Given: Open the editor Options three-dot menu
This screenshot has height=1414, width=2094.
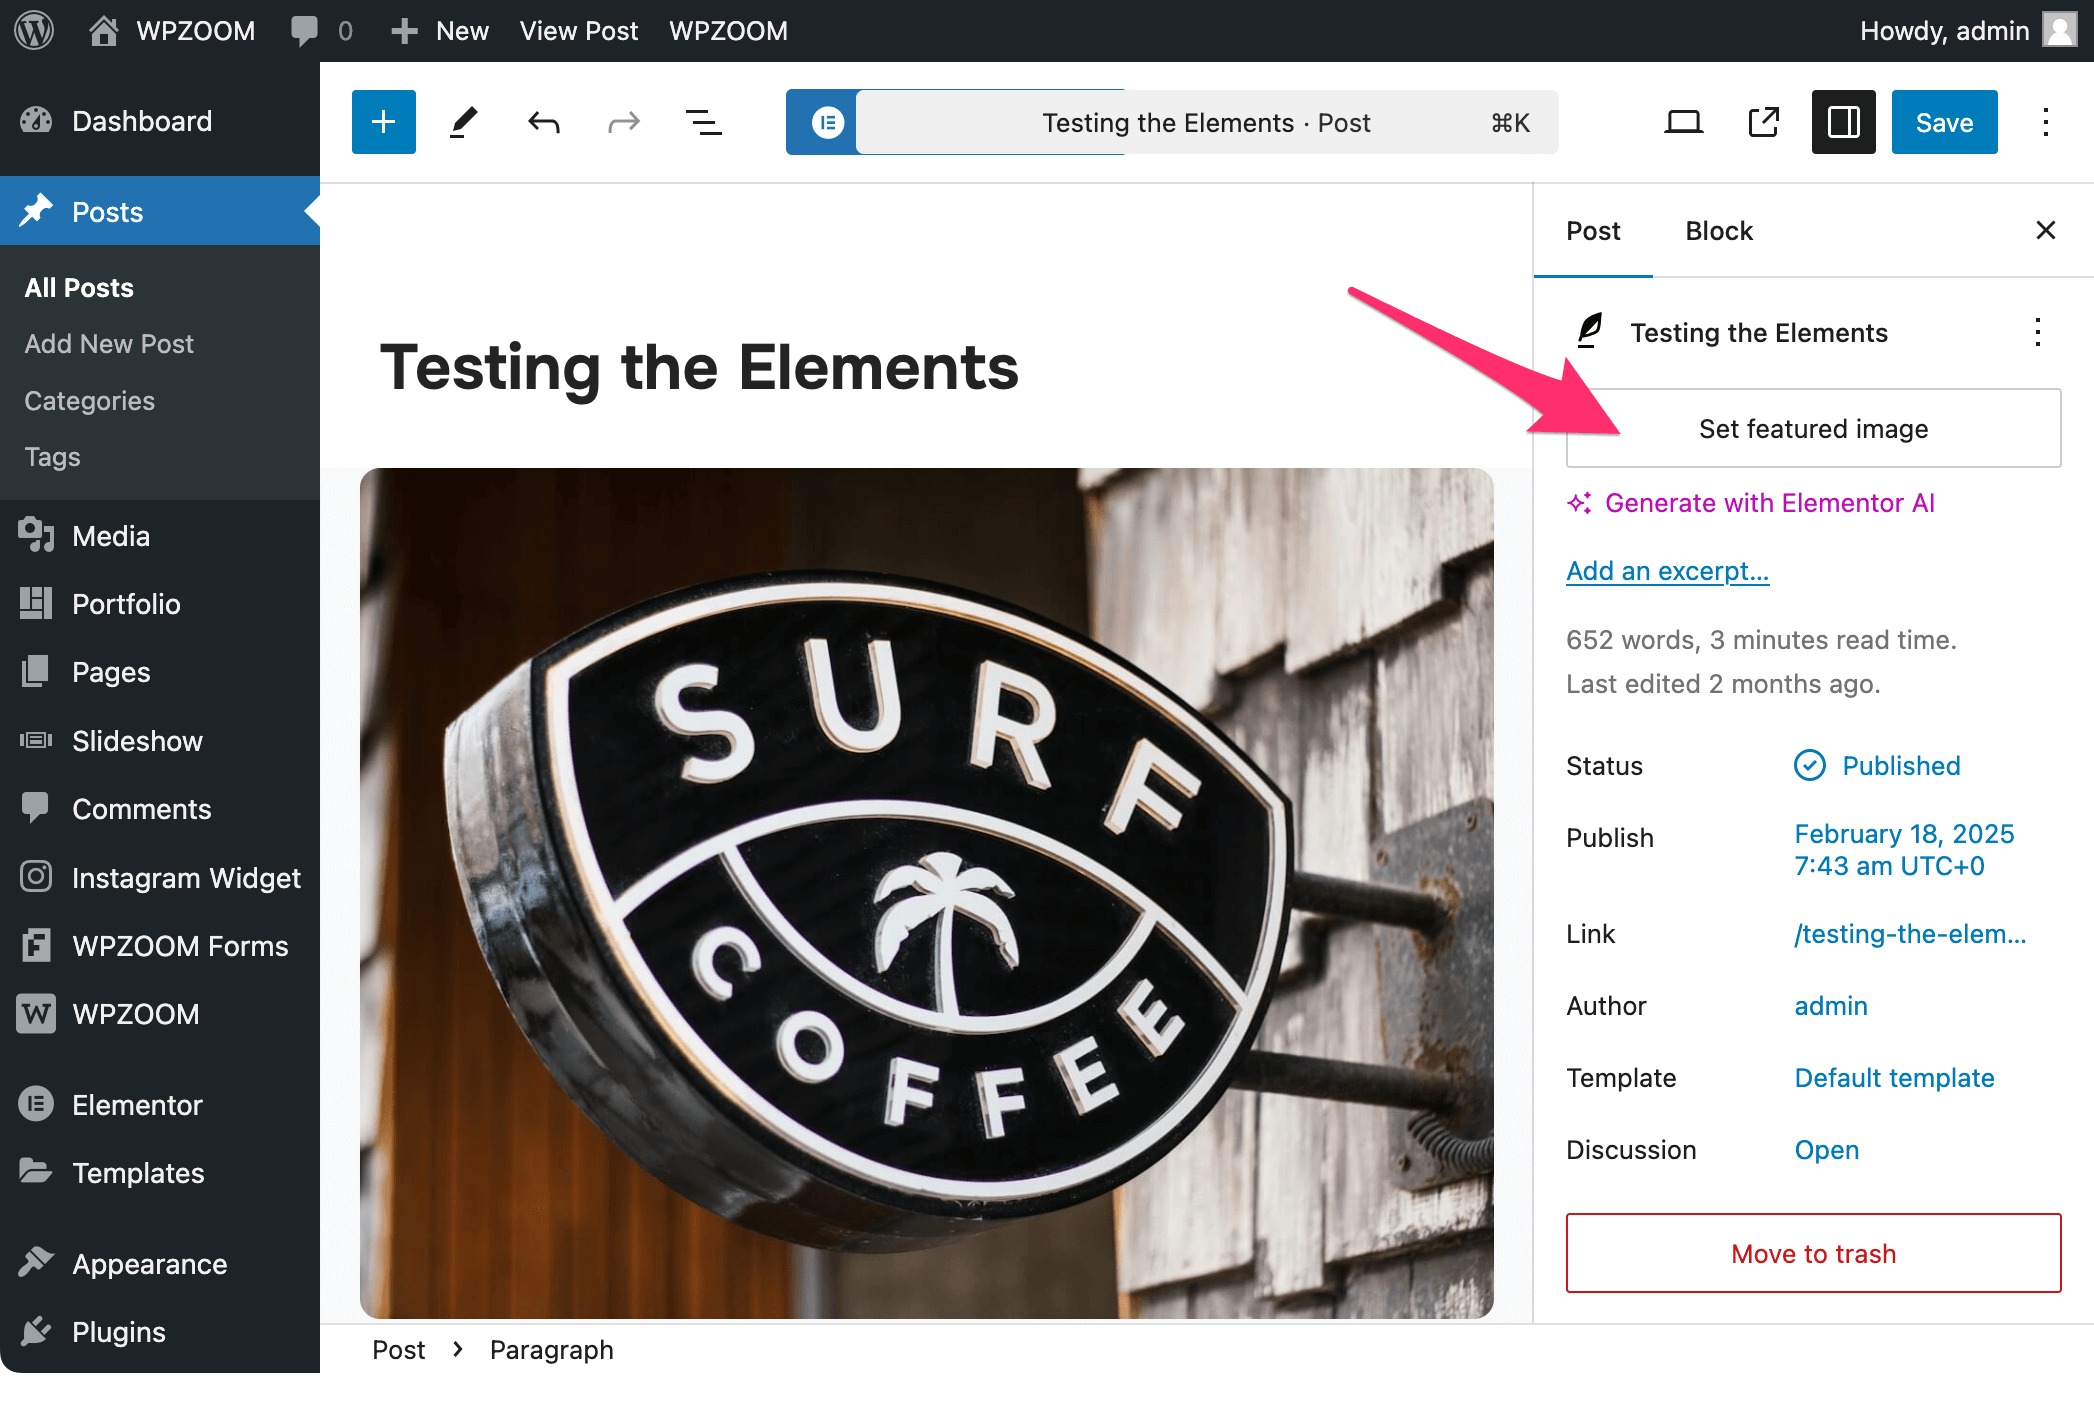Looking at the screenshot, I should [2045, 122].
